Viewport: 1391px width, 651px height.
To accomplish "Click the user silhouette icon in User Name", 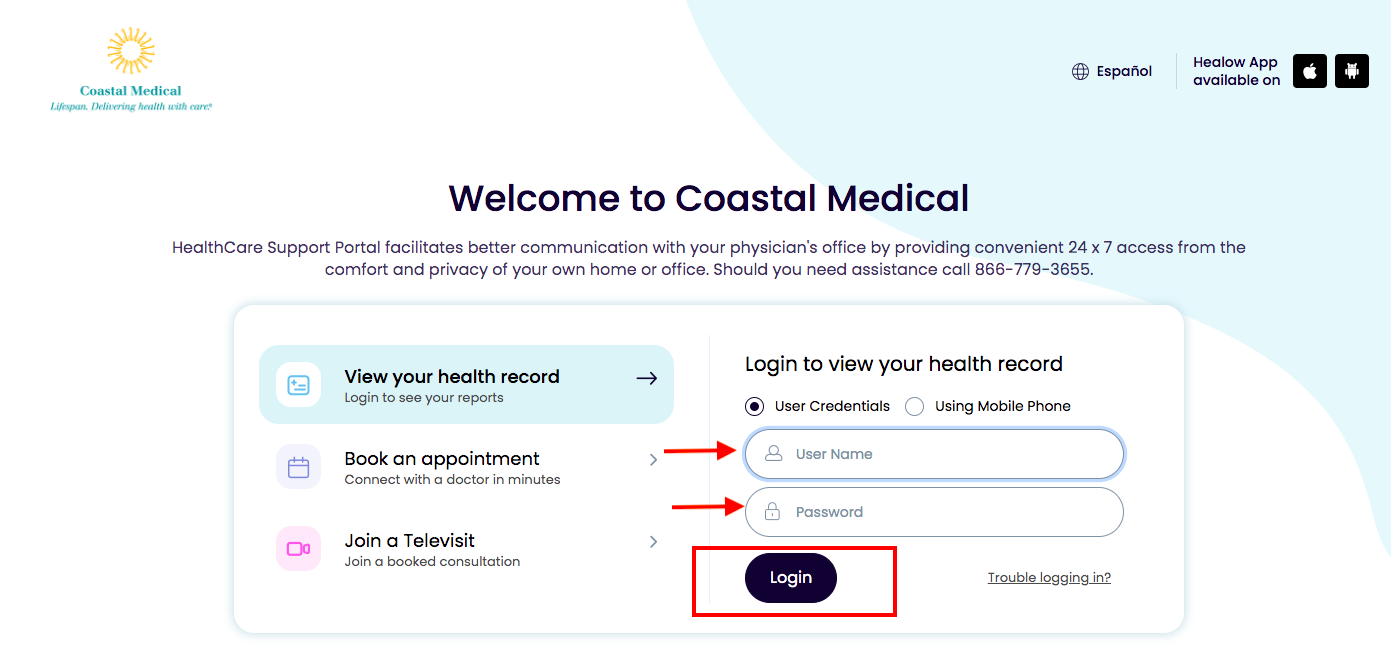I will pos(773,454).
